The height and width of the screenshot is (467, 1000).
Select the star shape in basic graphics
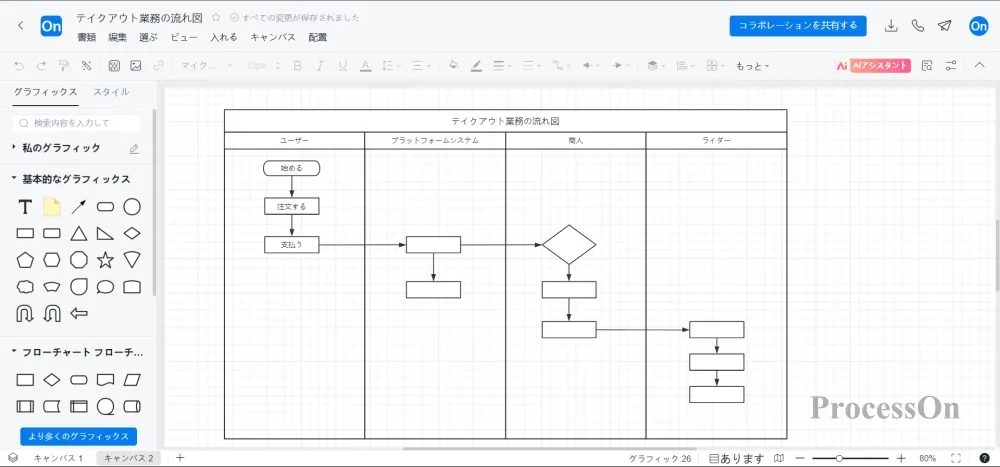coord(105,260)
